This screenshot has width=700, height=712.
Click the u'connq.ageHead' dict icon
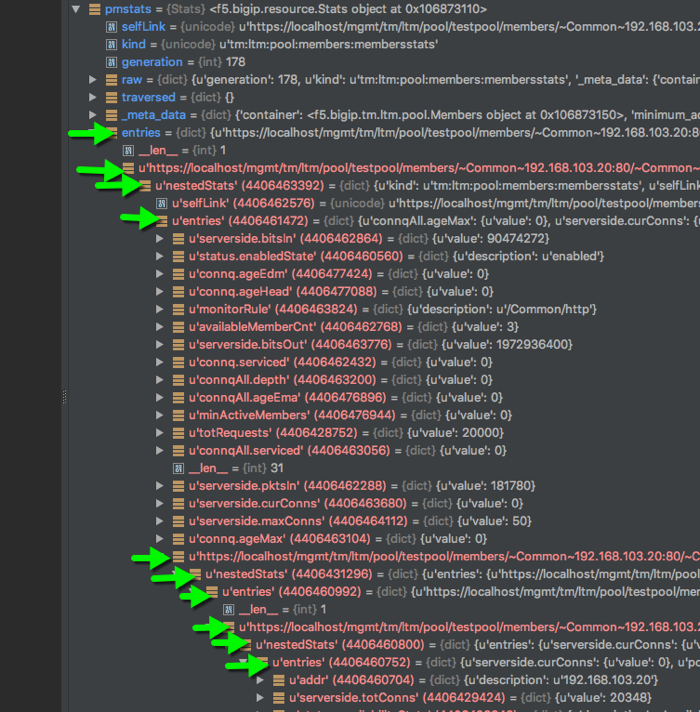click(178, 292)
